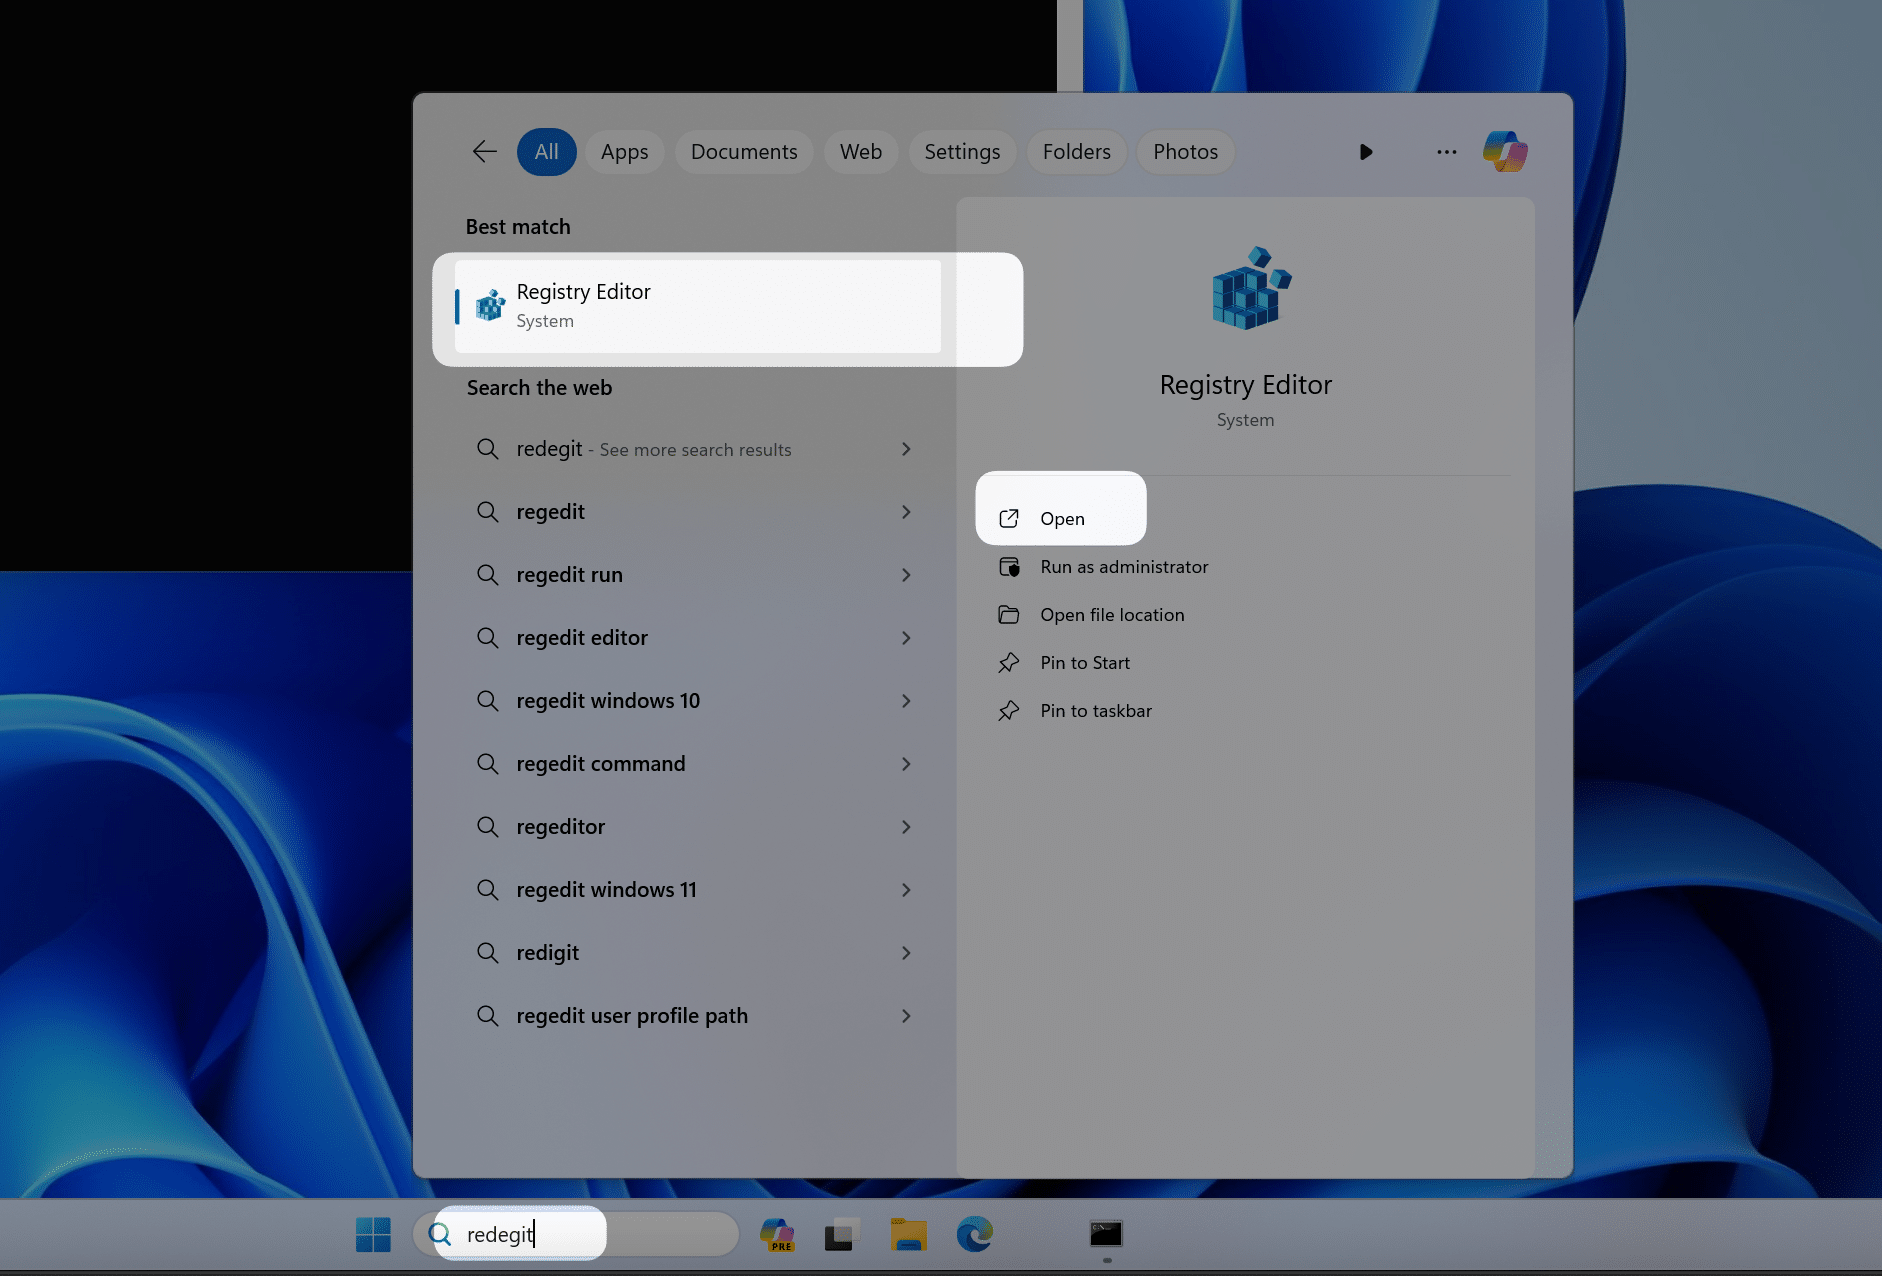Viewport: 1882px width, 1276px height.
Task: Click the shield icon beside Run as administrator
Action: click(x=1010, y=567)
